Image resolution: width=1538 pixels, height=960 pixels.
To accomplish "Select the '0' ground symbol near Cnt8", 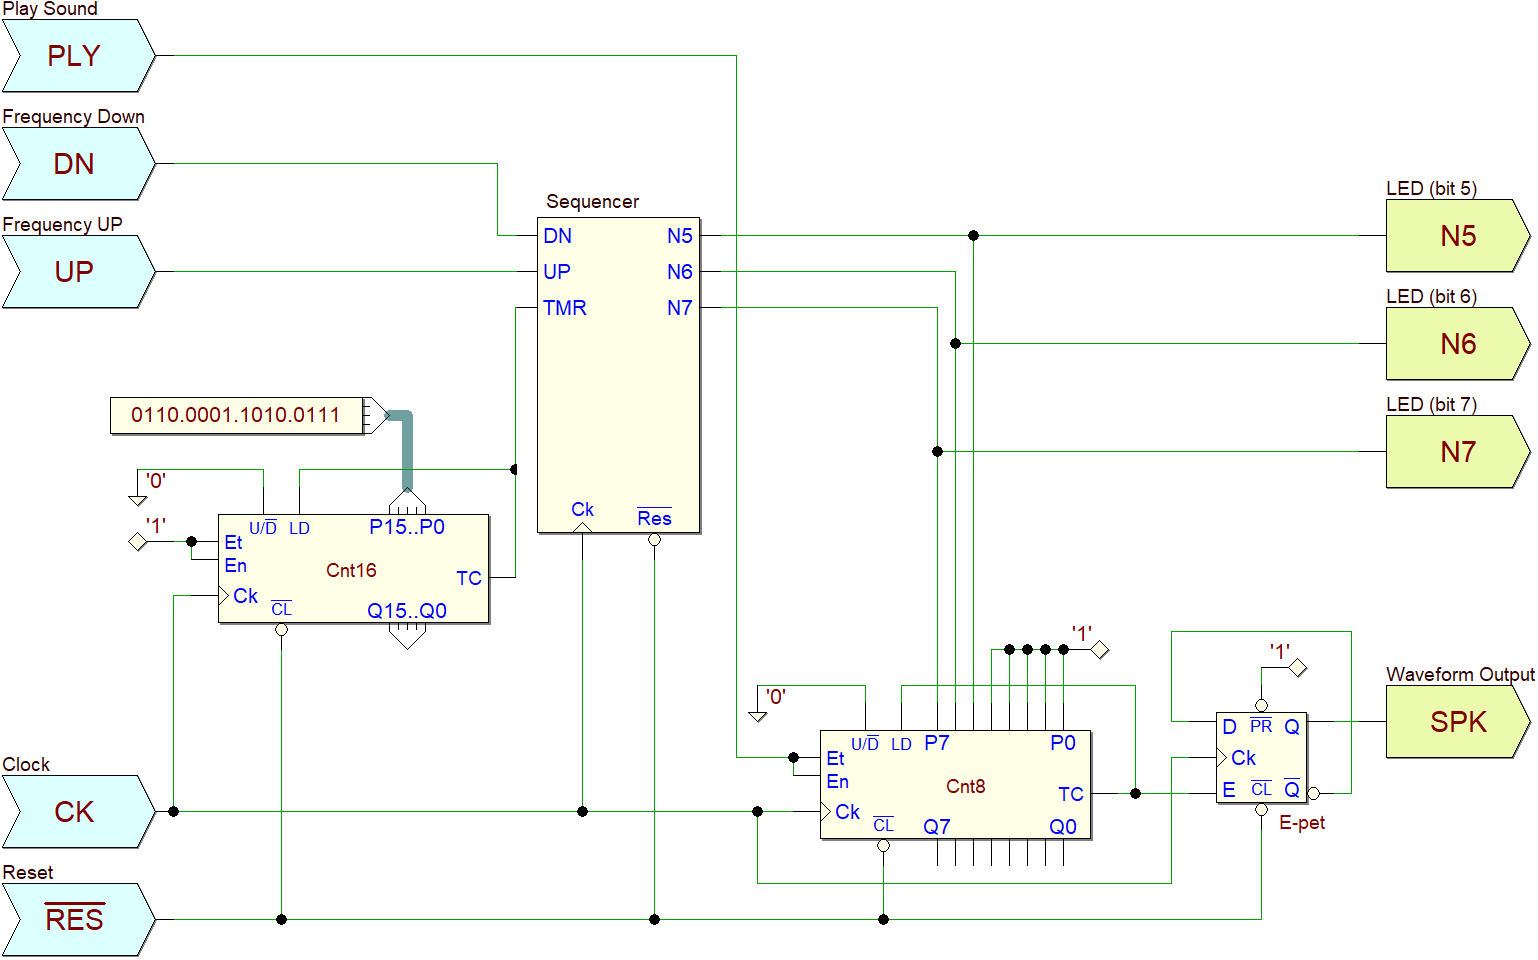I will click(758, 716).
